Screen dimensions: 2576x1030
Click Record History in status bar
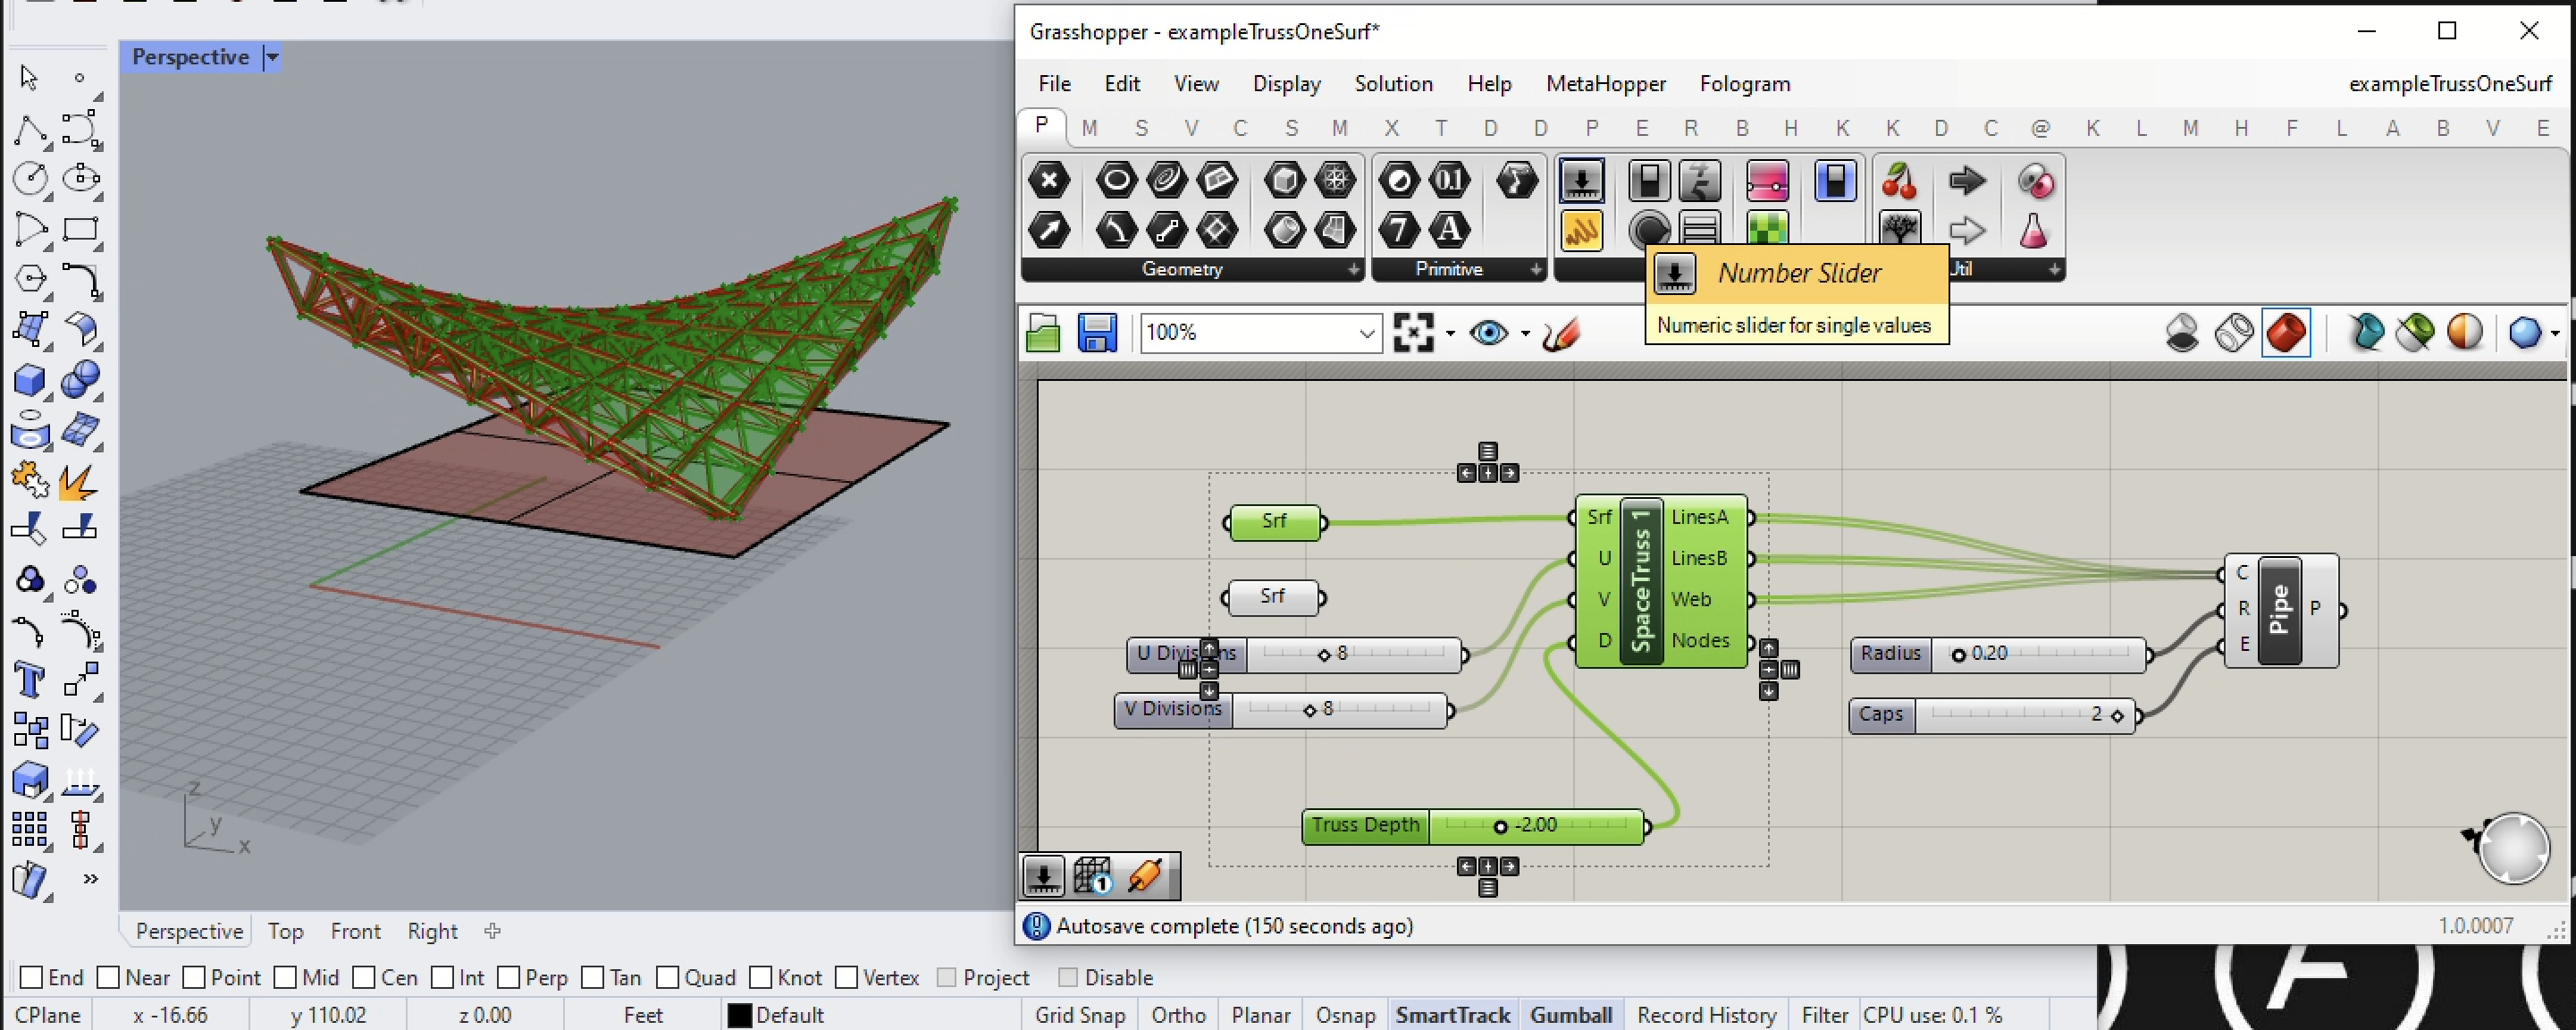(1706, 1015)
